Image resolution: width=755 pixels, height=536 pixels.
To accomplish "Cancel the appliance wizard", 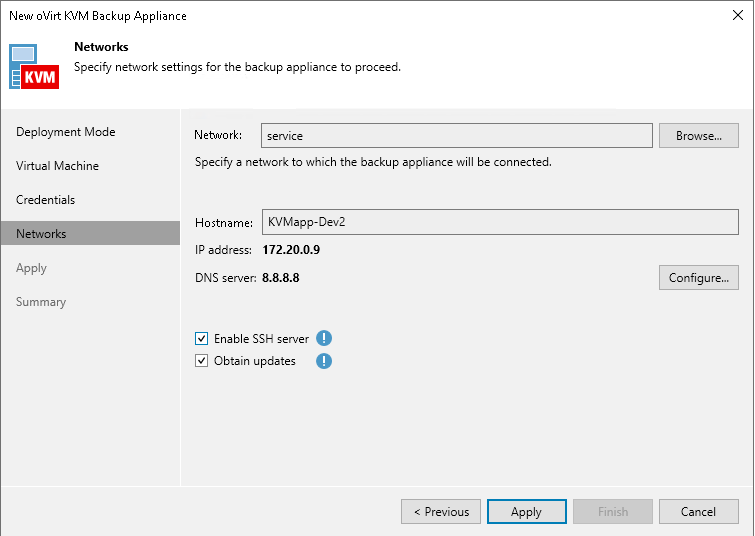I will [x=698, y=512].
